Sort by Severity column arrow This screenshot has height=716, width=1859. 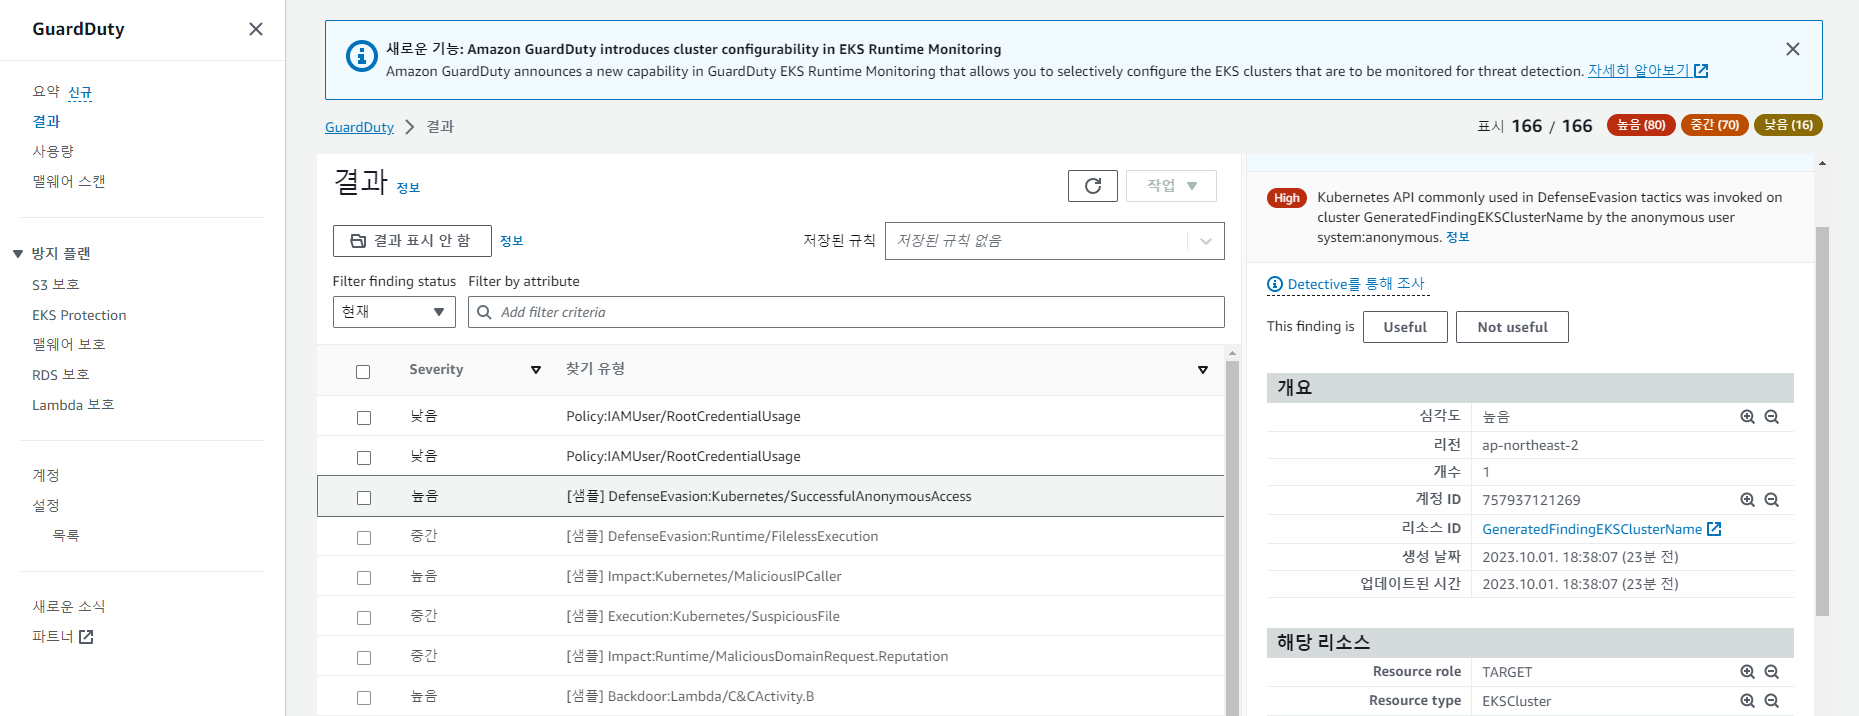pyautogui.click(x=536, y=370)
